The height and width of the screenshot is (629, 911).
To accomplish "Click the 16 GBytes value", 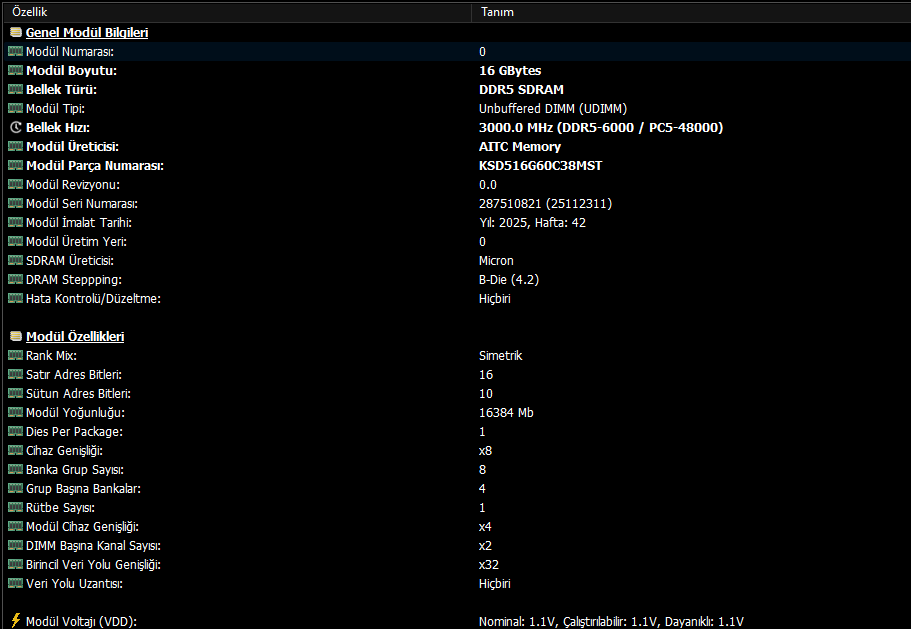I will coord(510,71).
